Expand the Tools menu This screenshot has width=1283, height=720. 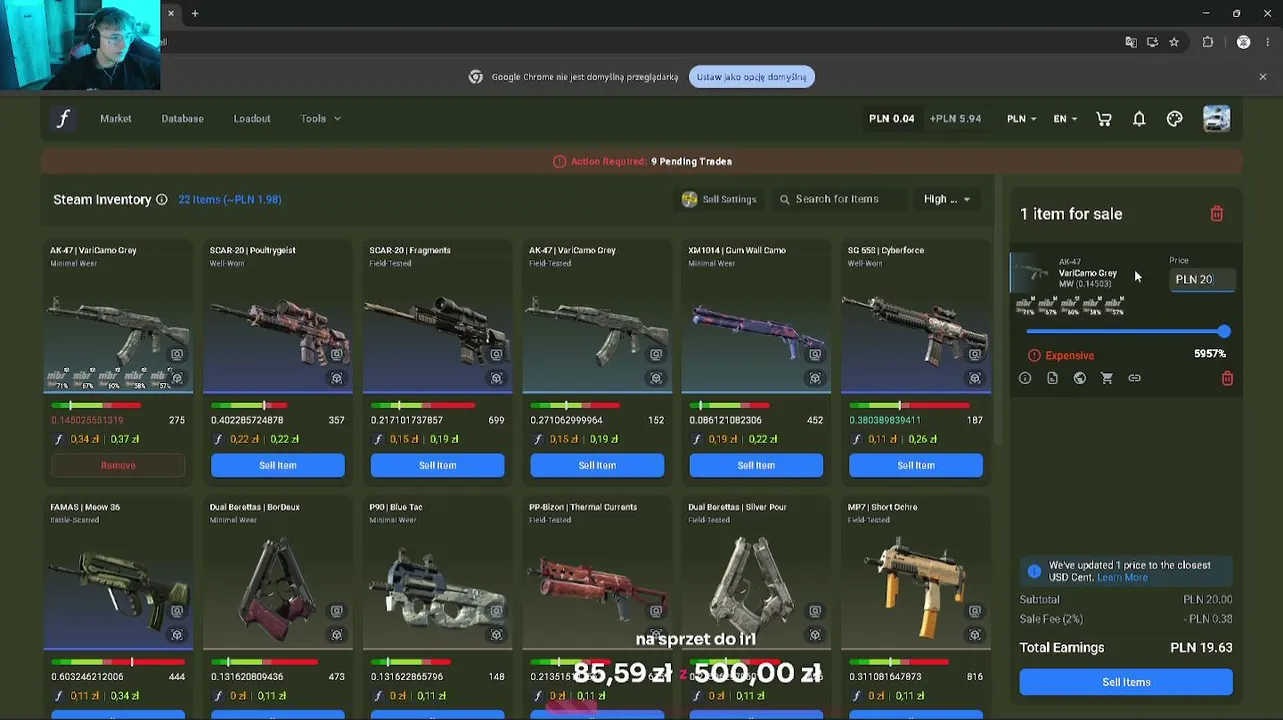320,119
